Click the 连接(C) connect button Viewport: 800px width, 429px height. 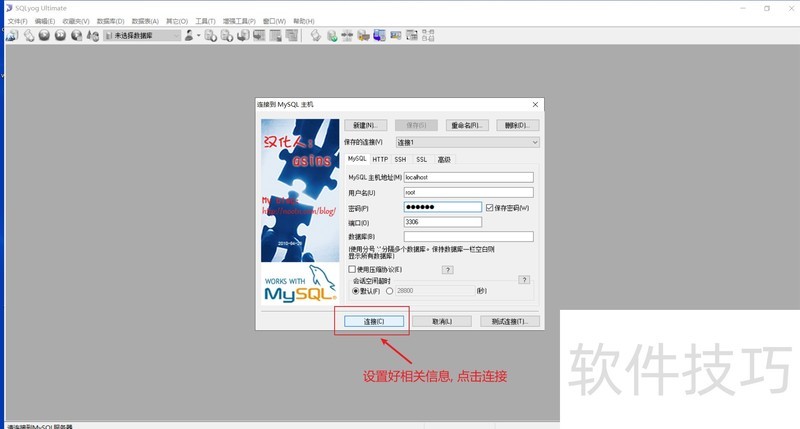pos(374,321)
